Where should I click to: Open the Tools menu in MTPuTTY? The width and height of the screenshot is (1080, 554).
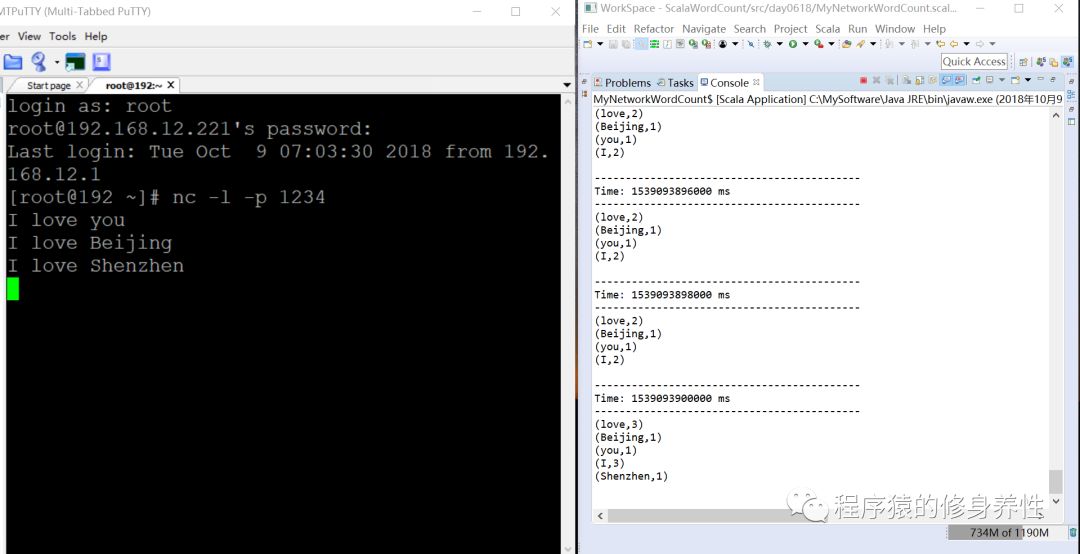coord(63,36)
